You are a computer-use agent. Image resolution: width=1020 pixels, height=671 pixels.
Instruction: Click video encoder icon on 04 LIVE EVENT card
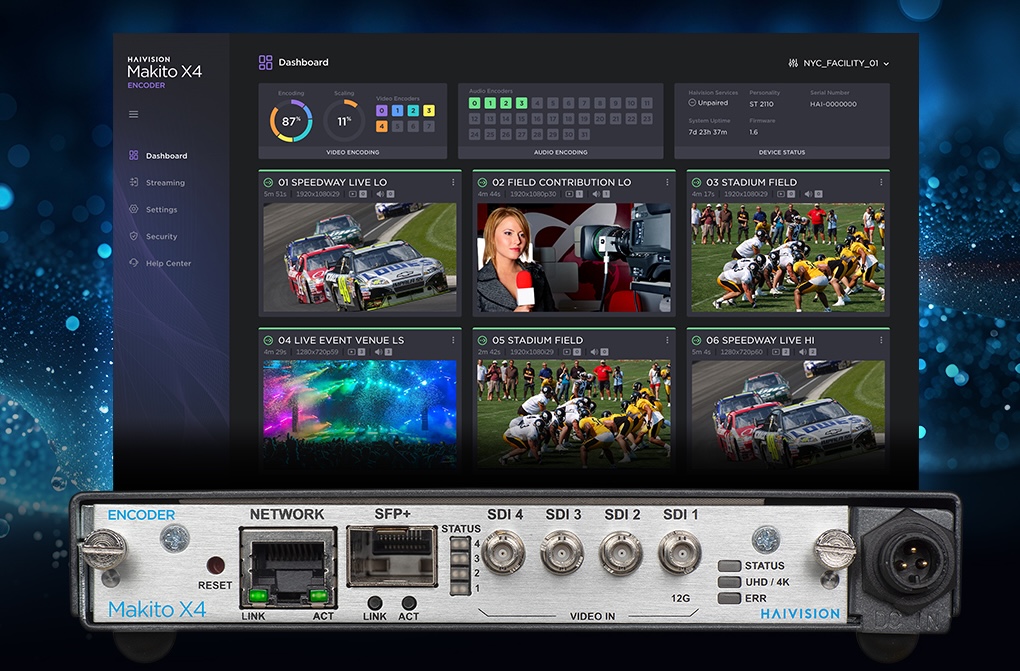pos(351,352)
